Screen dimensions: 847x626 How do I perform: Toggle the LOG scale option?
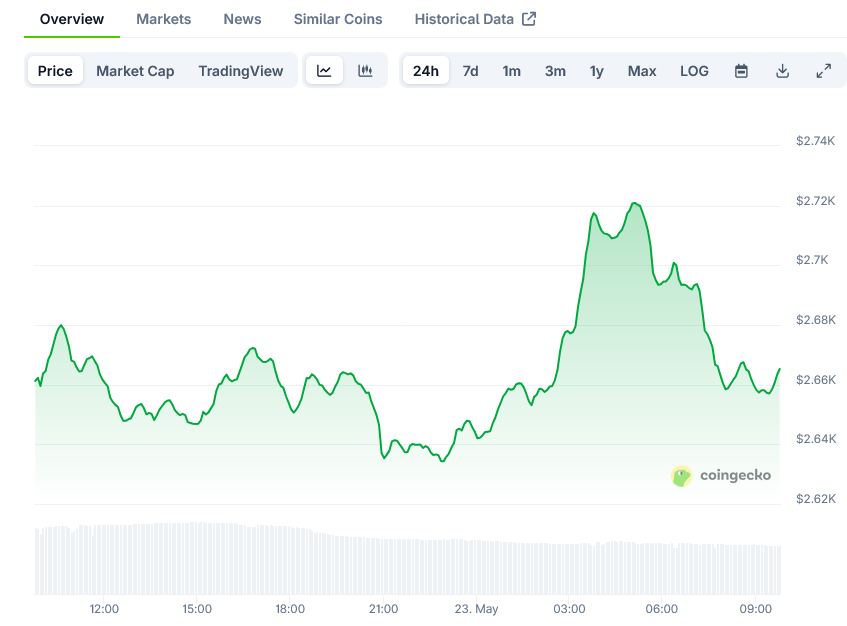[694, 71]
